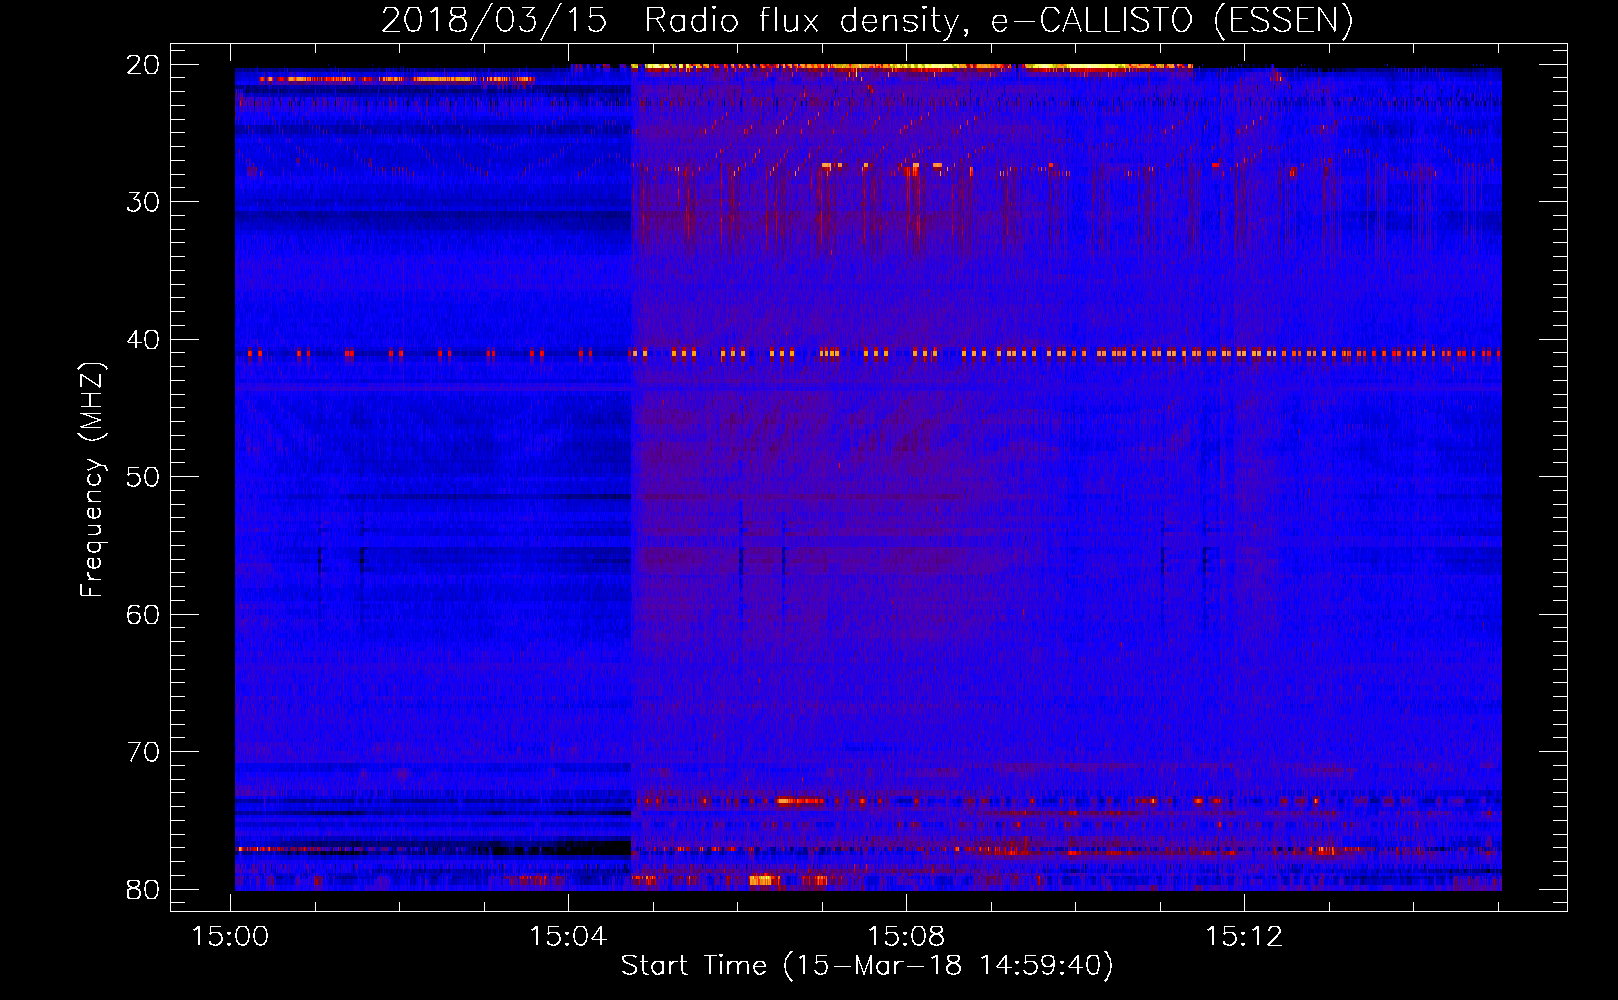Click the 15:08 time tick label
The width and height of the screenshot is (1618, 1000).
tap(906, 937)
